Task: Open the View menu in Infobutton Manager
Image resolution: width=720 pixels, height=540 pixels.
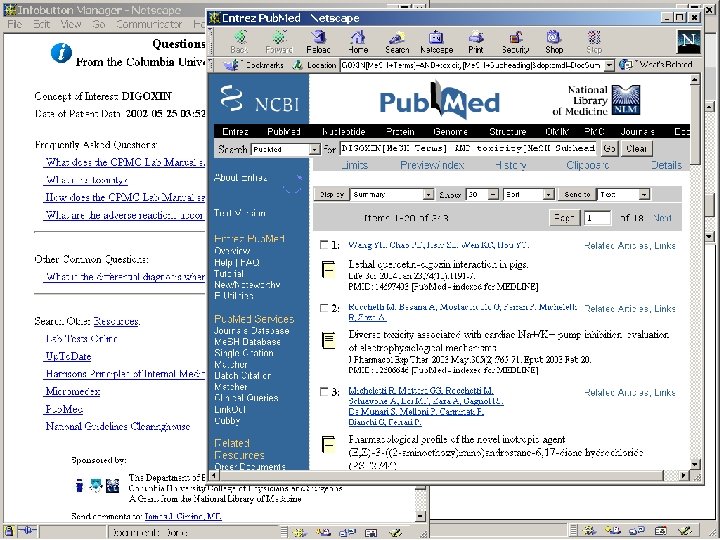Action: point(70,24)
